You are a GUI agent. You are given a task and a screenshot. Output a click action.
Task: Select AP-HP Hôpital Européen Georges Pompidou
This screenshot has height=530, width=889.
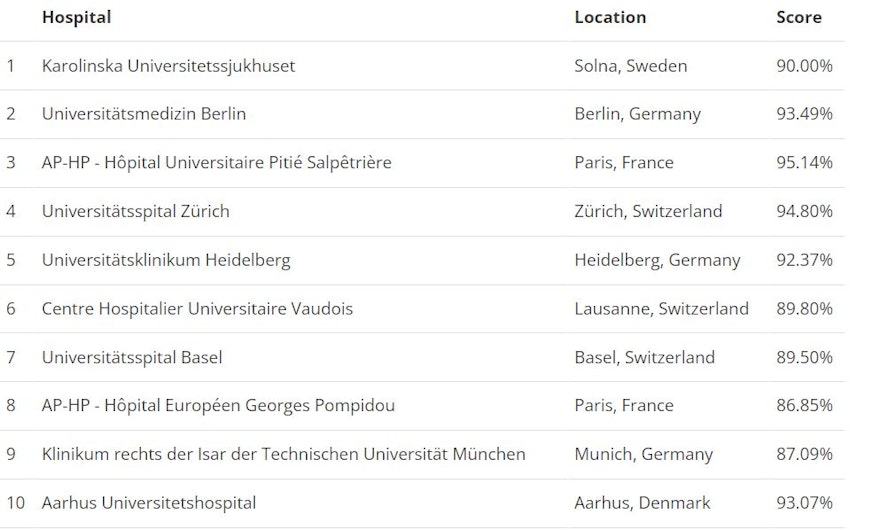tap(218, 406)
